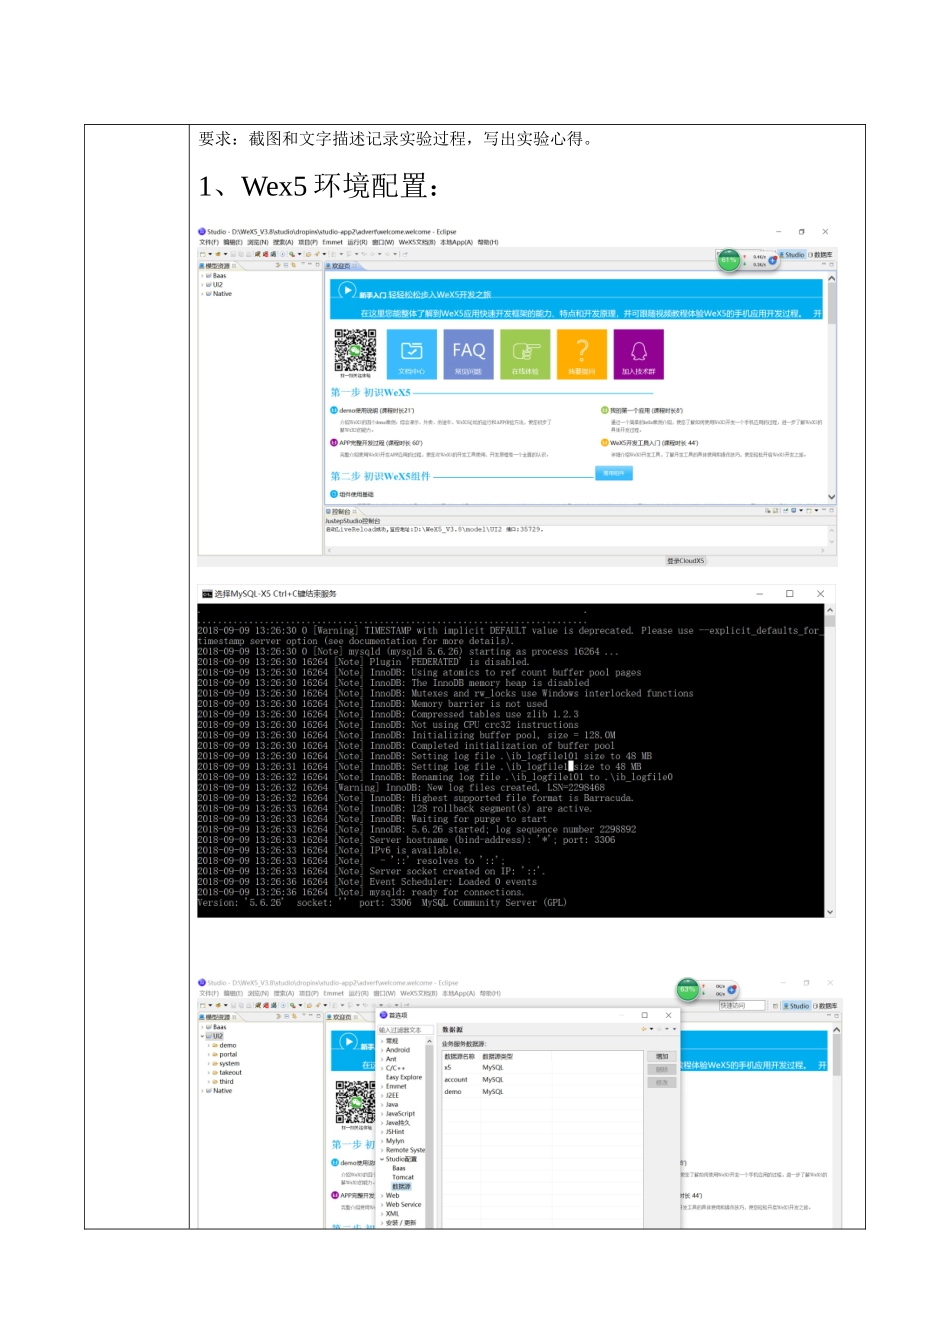Click the green 在线体验 tile icon
Viewport: 950px width, 1344px height.
click(x=525, y=354)
